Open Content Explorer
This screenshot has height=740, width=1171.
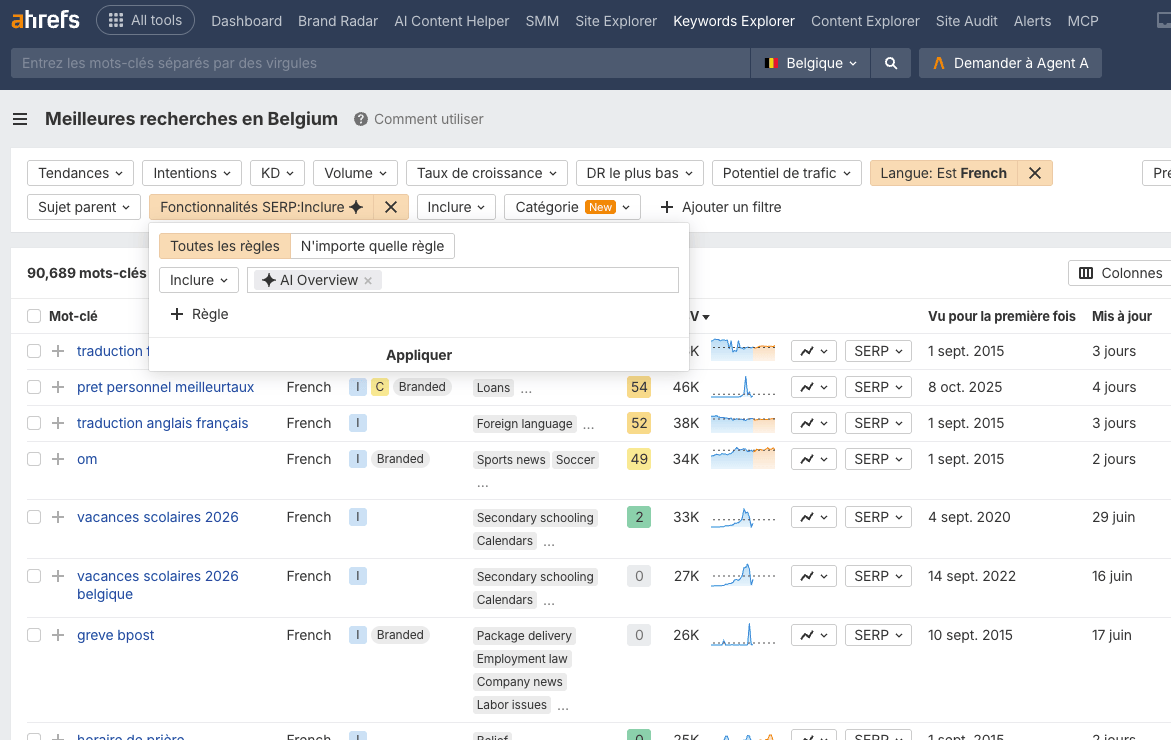click(x=866, y=21)
